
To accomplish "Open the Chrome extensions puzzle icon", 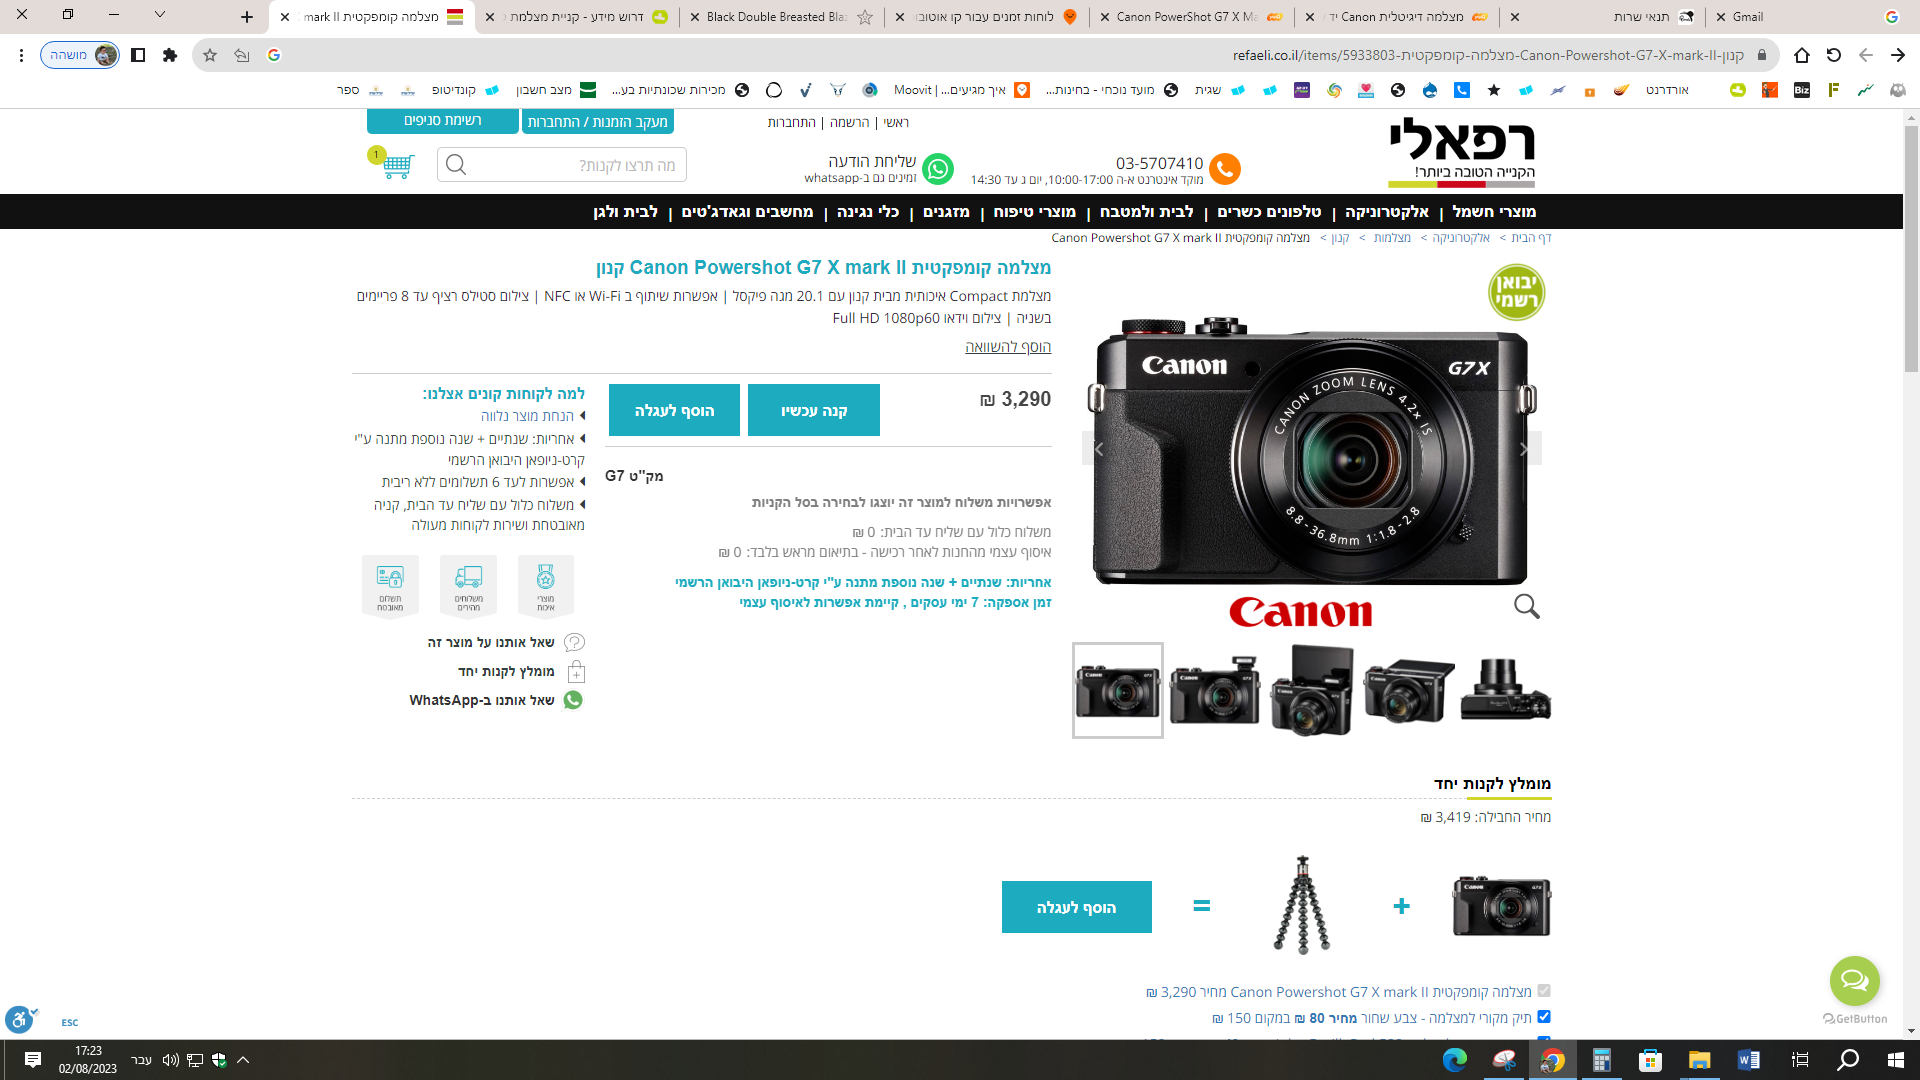I will pyautogui.click(x=170, y=55).
